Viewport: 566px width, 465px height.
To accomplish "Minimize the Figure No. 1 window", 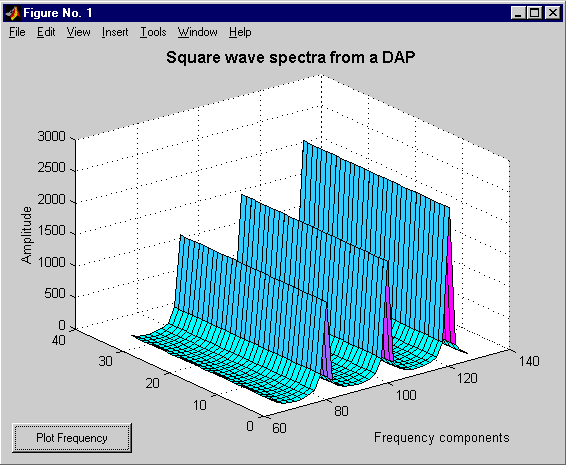I will pyautogui.click(x=518, y=13).
